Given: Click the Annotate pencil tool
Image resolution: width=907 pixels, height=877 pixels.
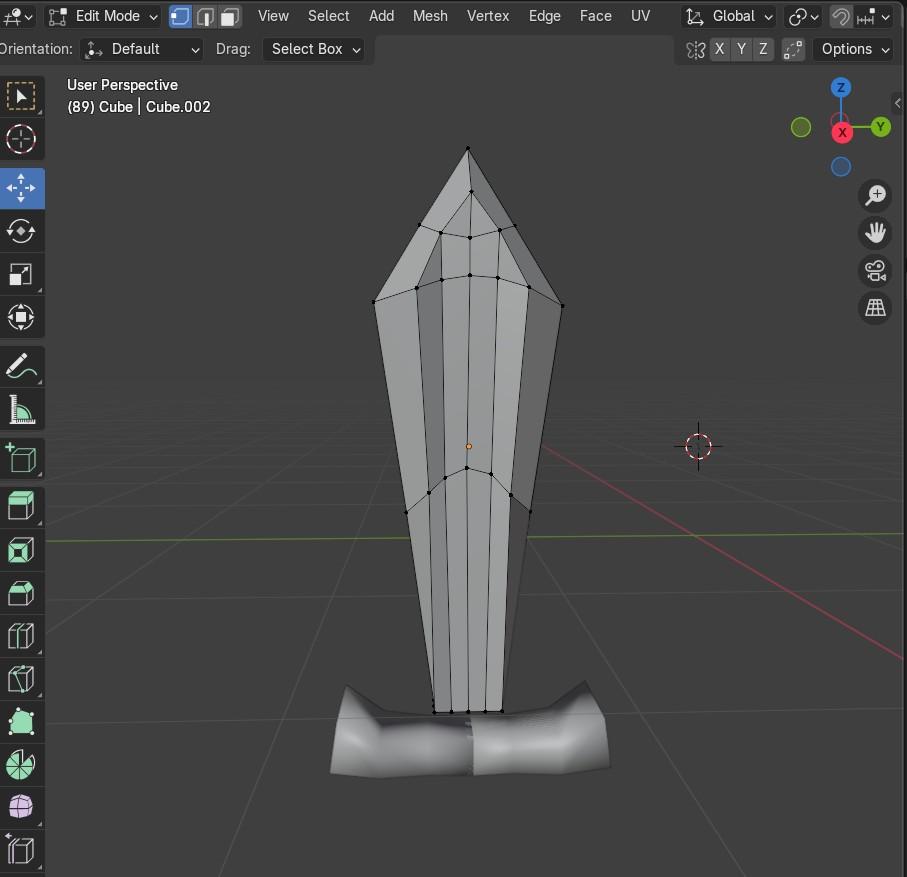Looking at the screenshot, I should tap(21, 367).
